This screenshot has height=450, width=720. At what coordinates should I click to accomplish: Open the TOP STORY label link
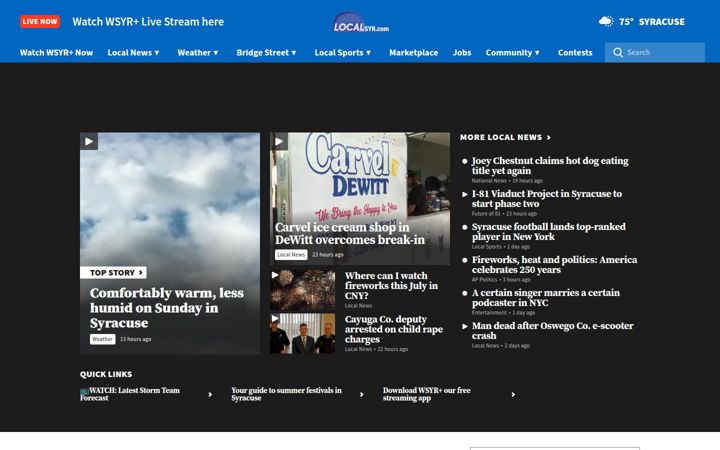tap(113, 272)
